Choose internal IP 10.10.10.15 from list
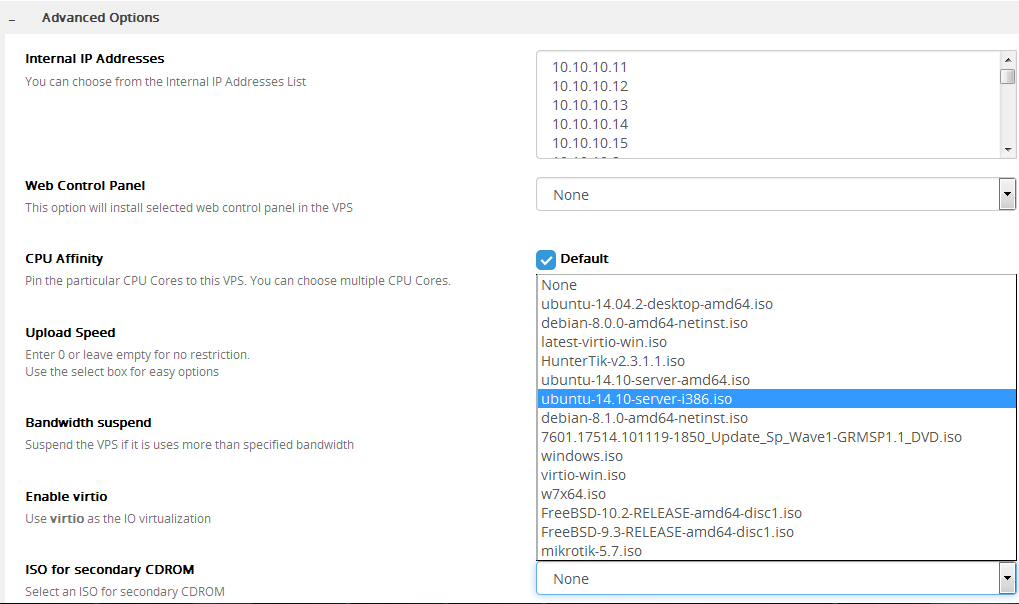 [x=590, y=143]
